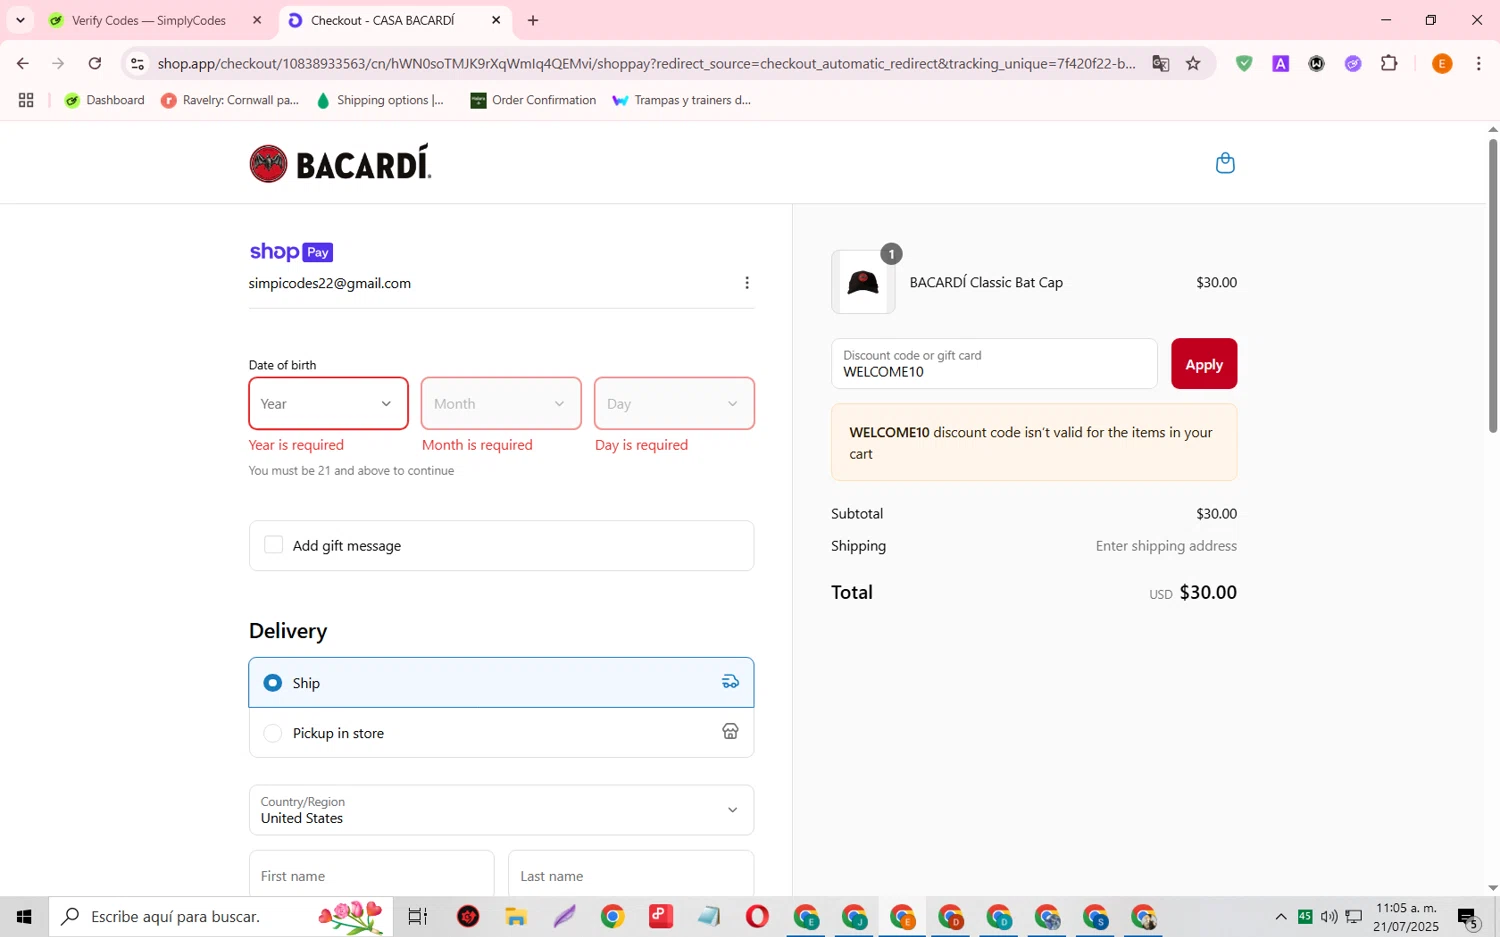Open Google Translate icon in address bar
Screen dimensions: 1500x937
click(x=1160, y=63)
